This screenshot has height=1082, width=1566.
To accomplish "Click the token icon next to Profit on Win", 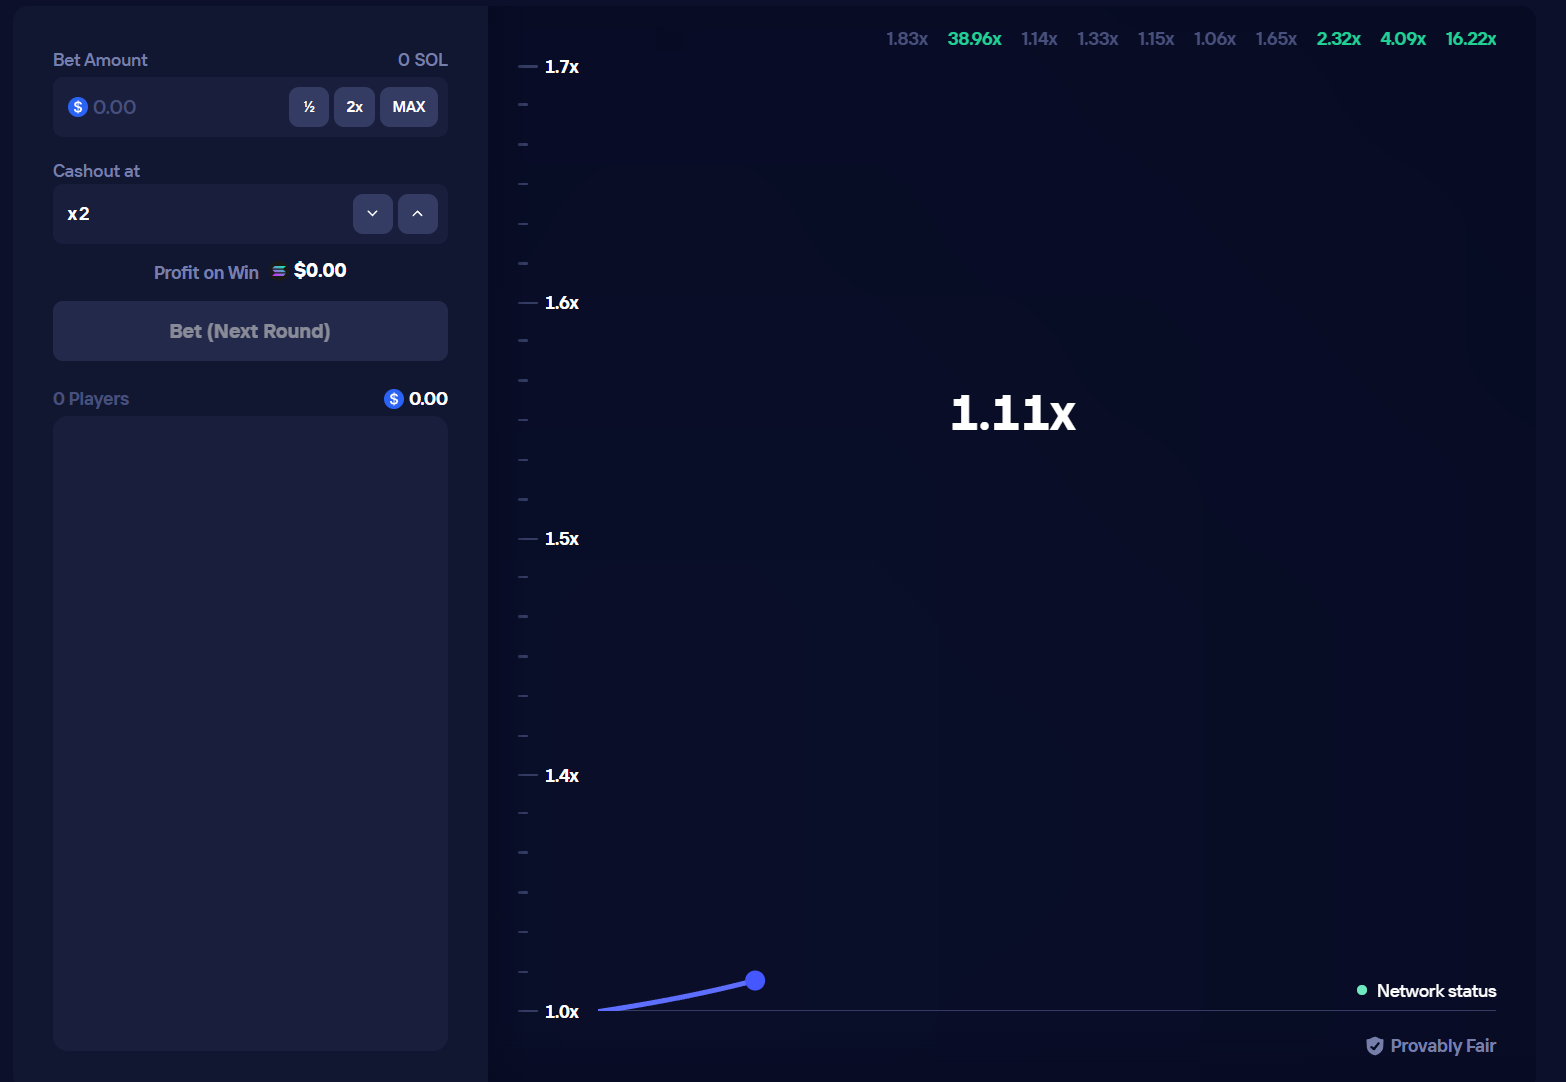I will (279, 270).
